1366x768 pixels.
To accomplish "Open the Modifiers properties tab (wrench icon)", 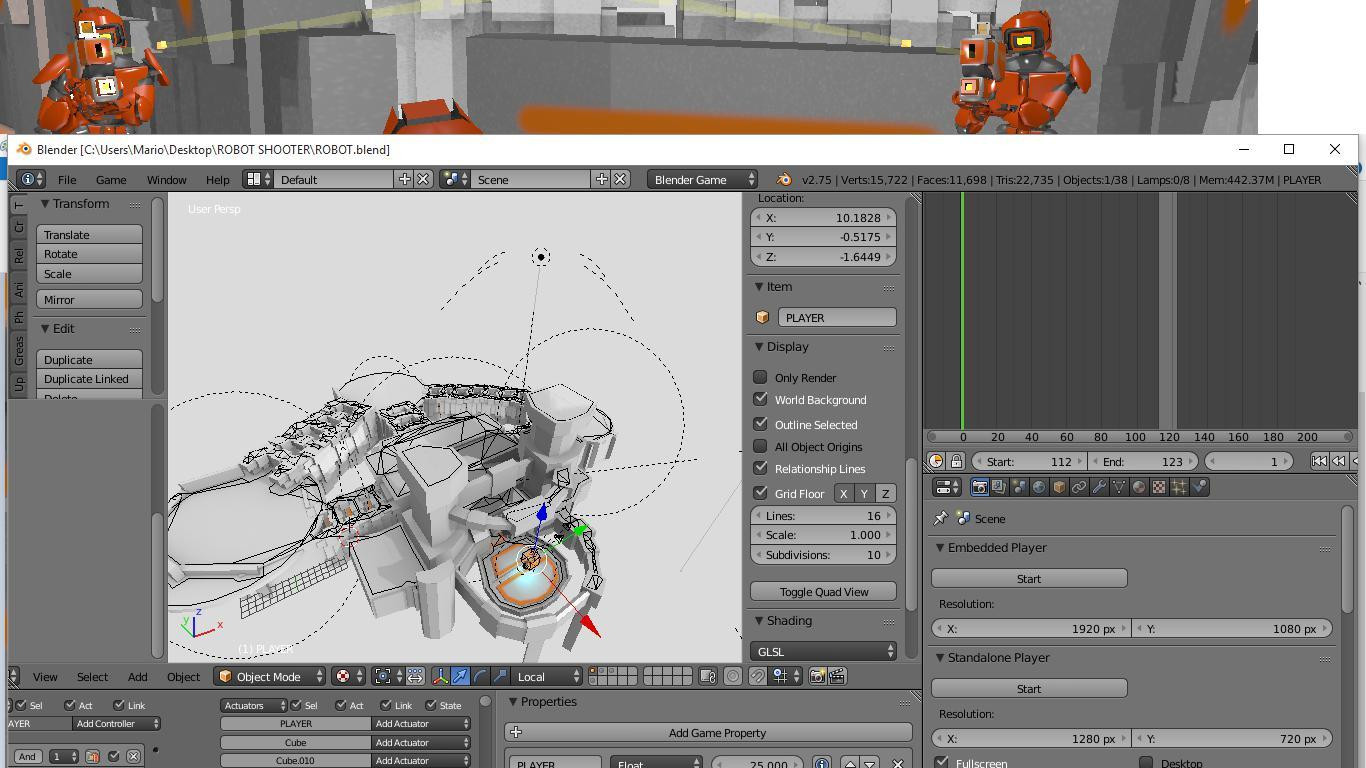I will point(1099,487).
